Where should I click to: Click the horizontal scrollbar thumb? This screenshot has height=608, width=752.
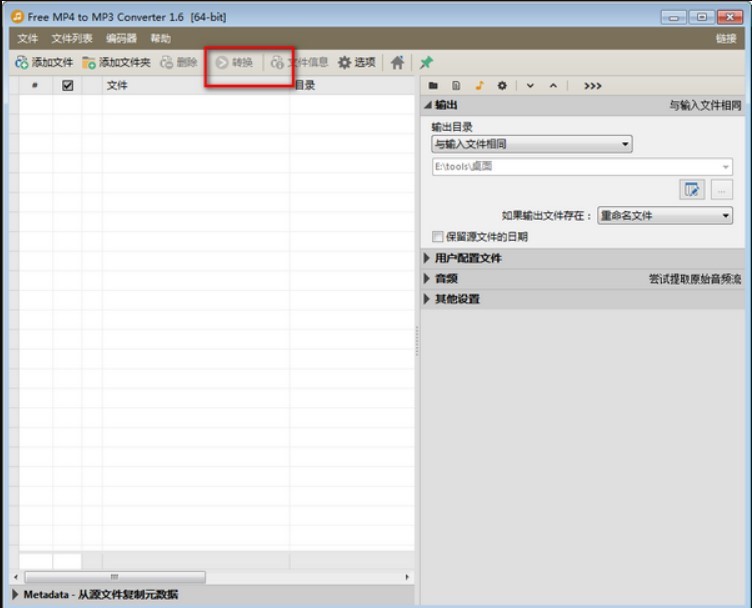[x=115, y=577]
